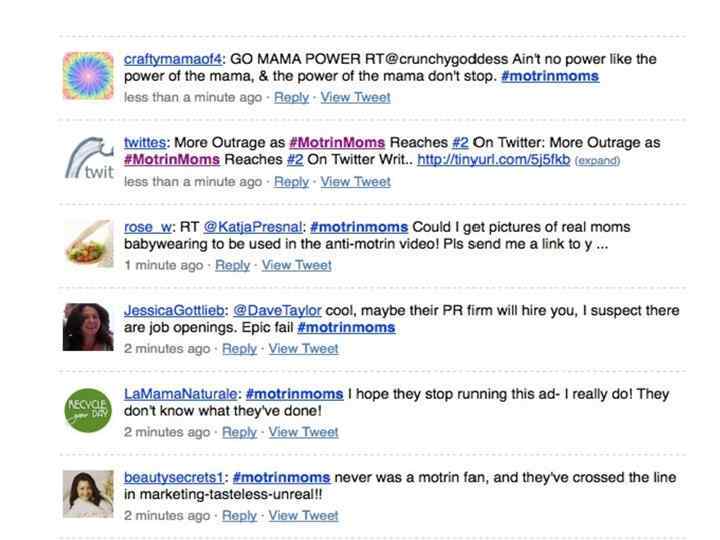Reply to craftymamaof4's tweet

pos(291,97)
